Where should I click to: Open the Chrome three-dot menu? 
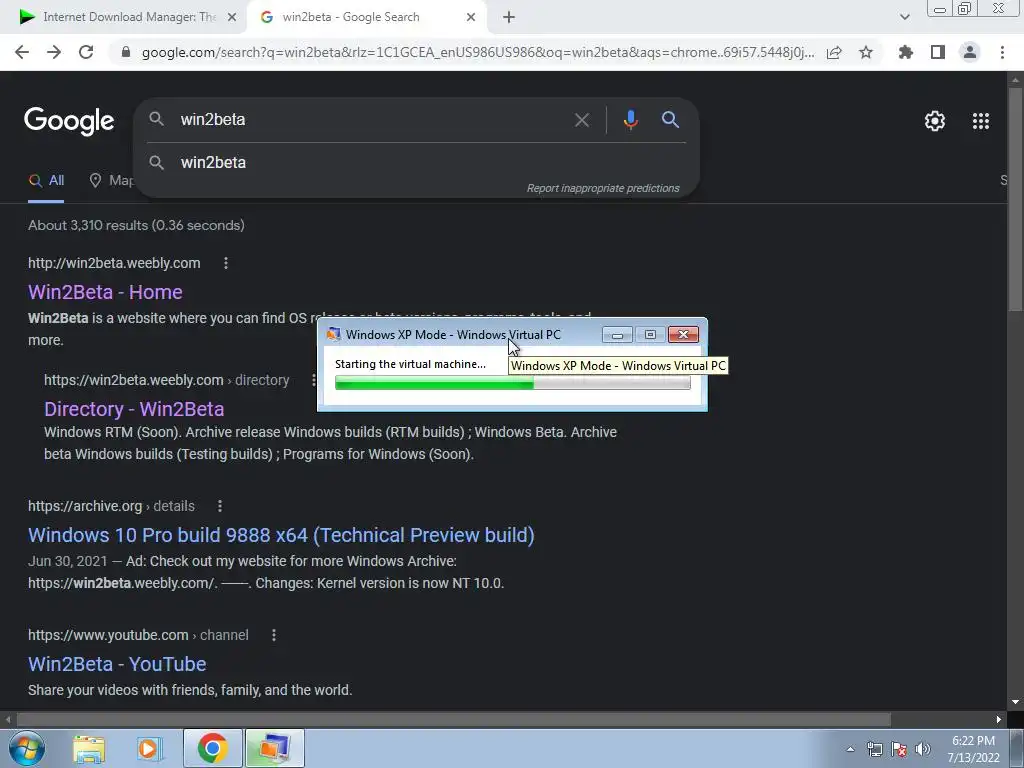[1002, 52]
